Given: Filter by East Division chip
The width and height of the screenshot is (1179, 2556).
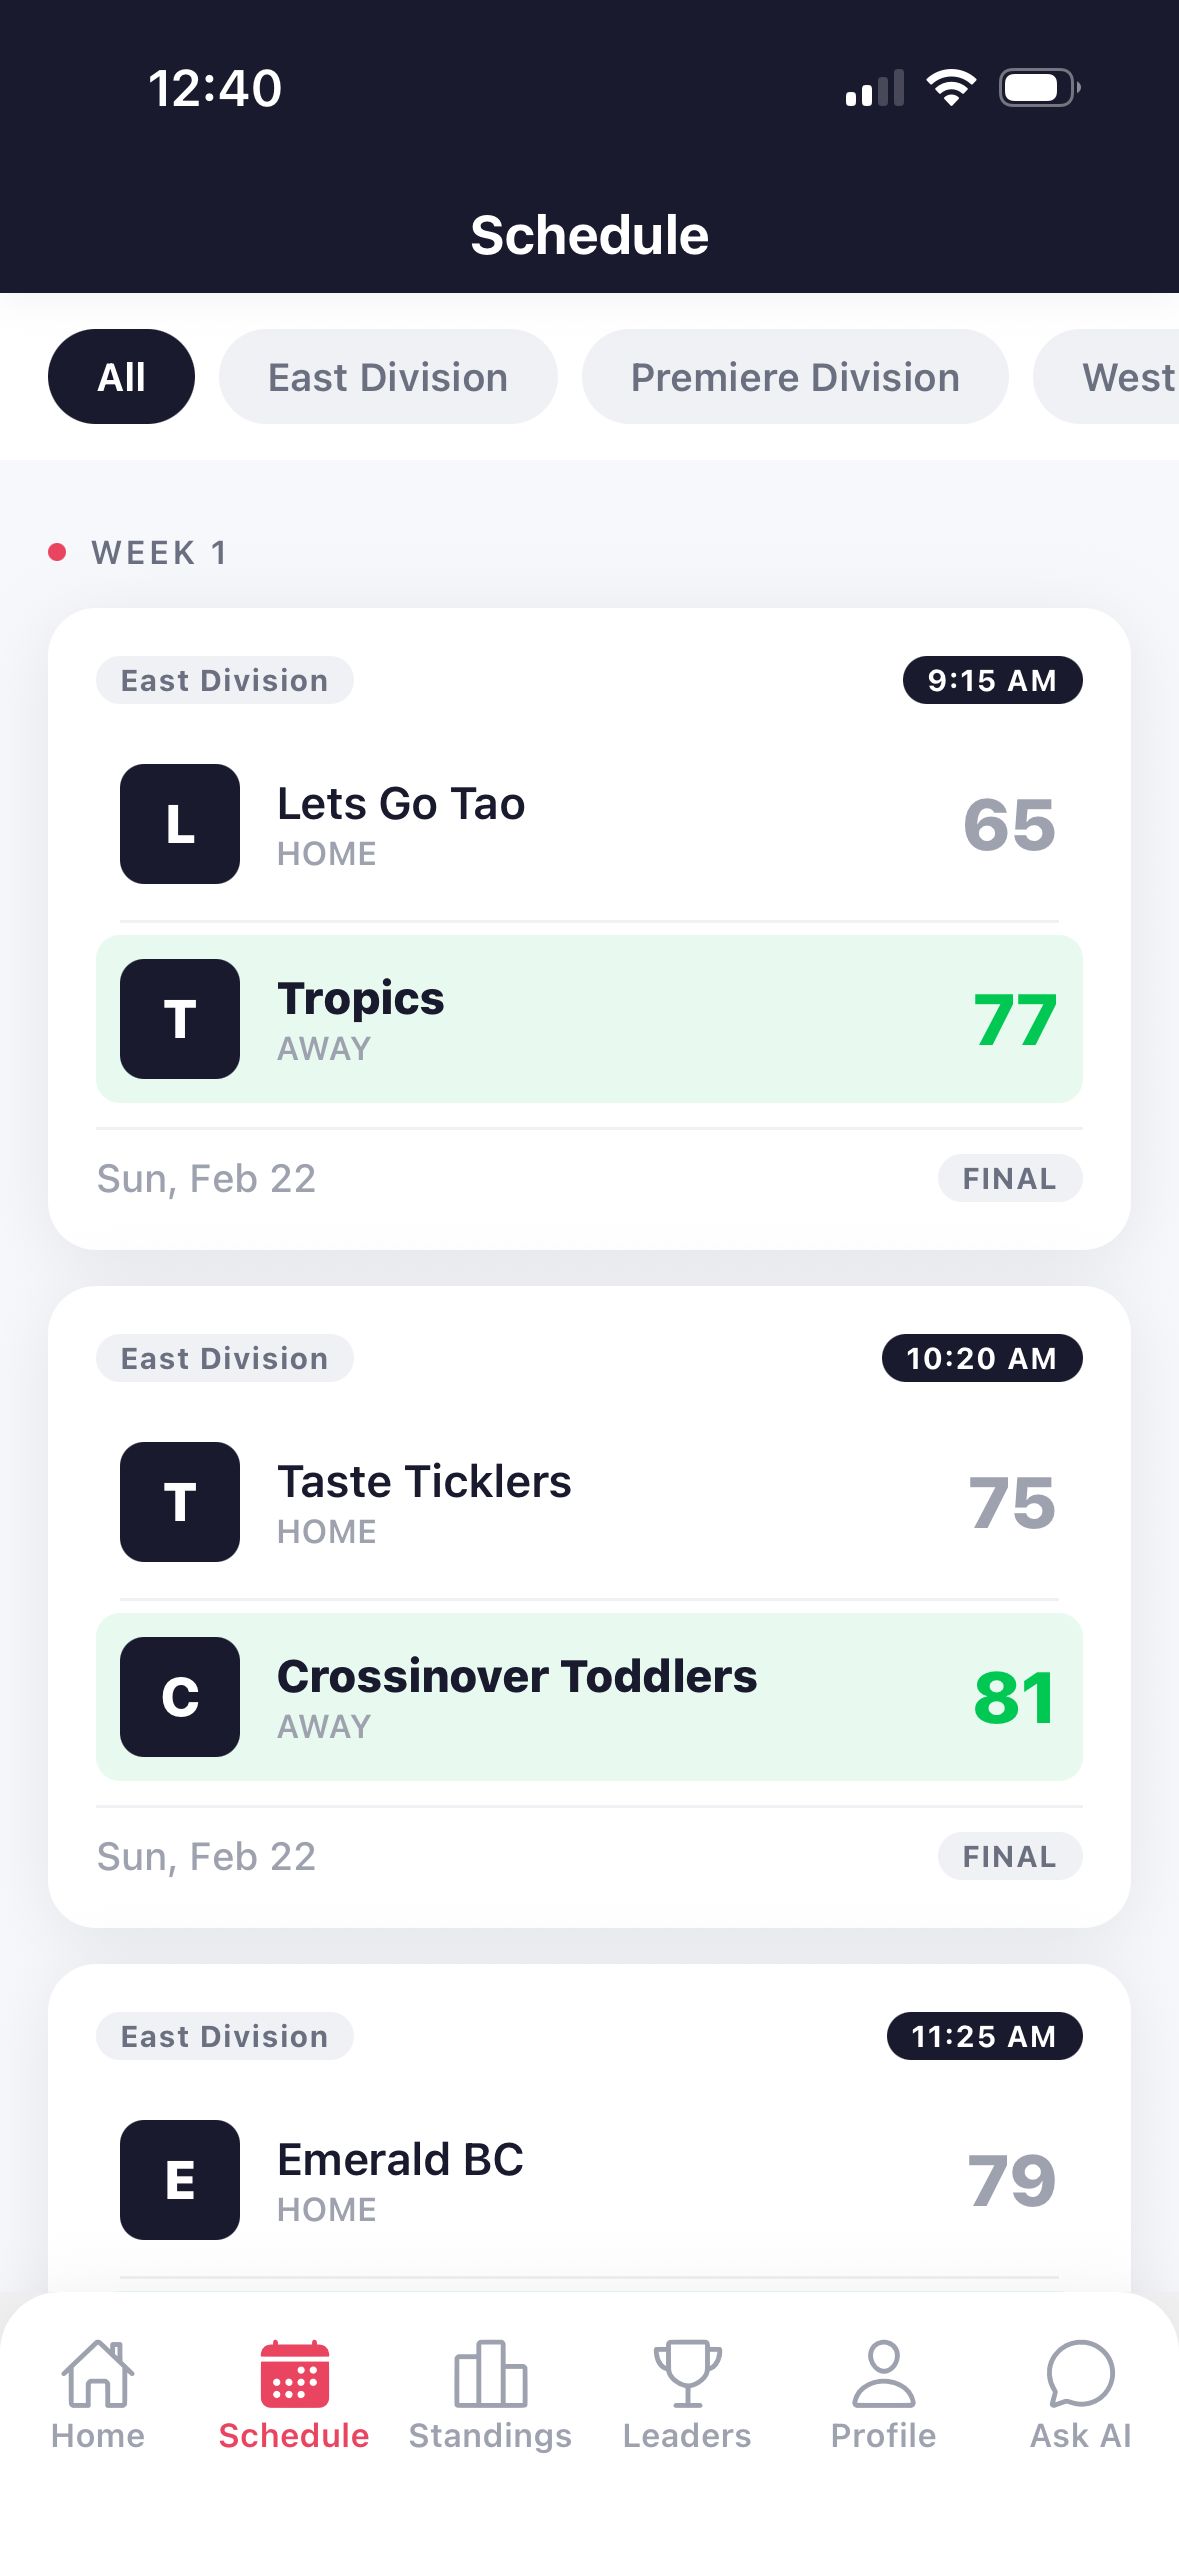Looking at the screenshot, I should [388, 377].
